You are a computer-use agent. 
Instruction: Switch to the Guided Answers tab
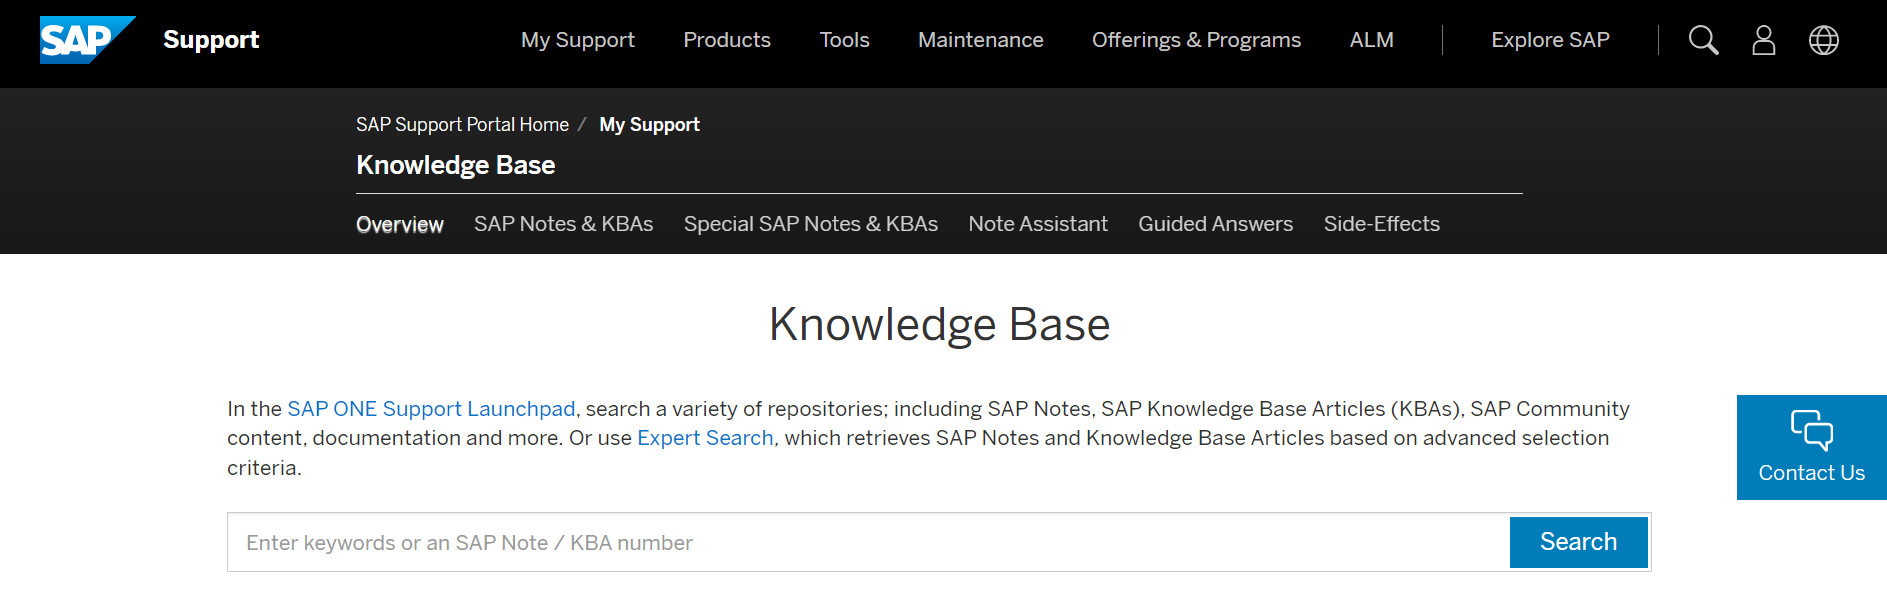tap(1215, 224)
